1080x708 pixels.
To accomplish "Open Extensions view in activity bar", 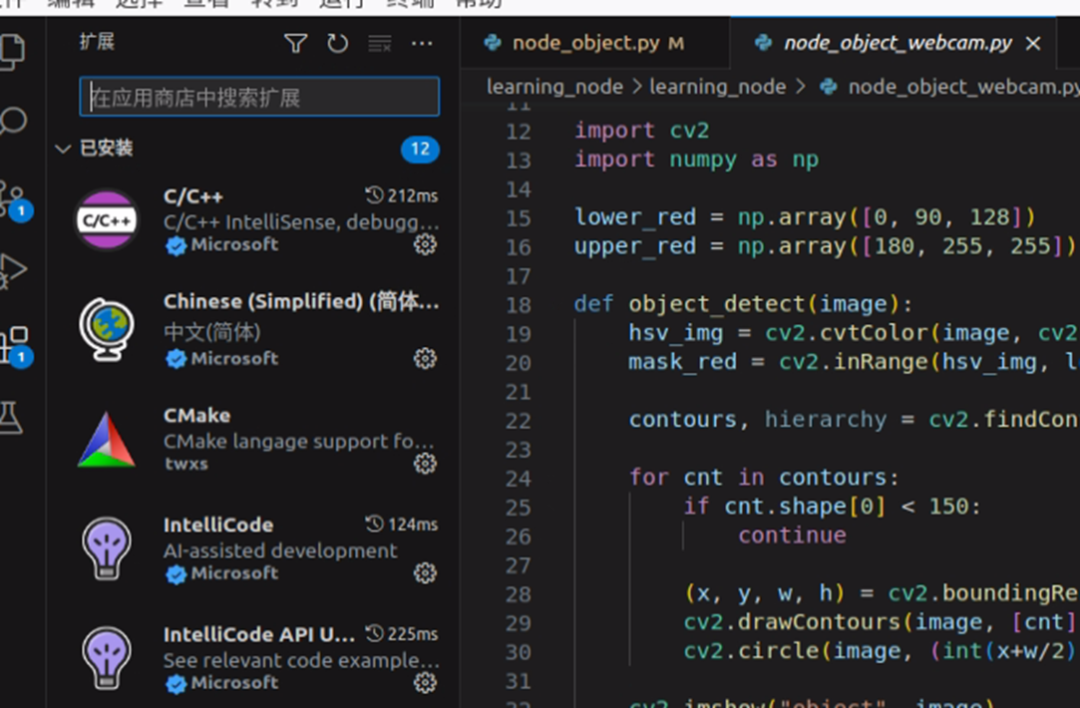I will click(15, 344).
